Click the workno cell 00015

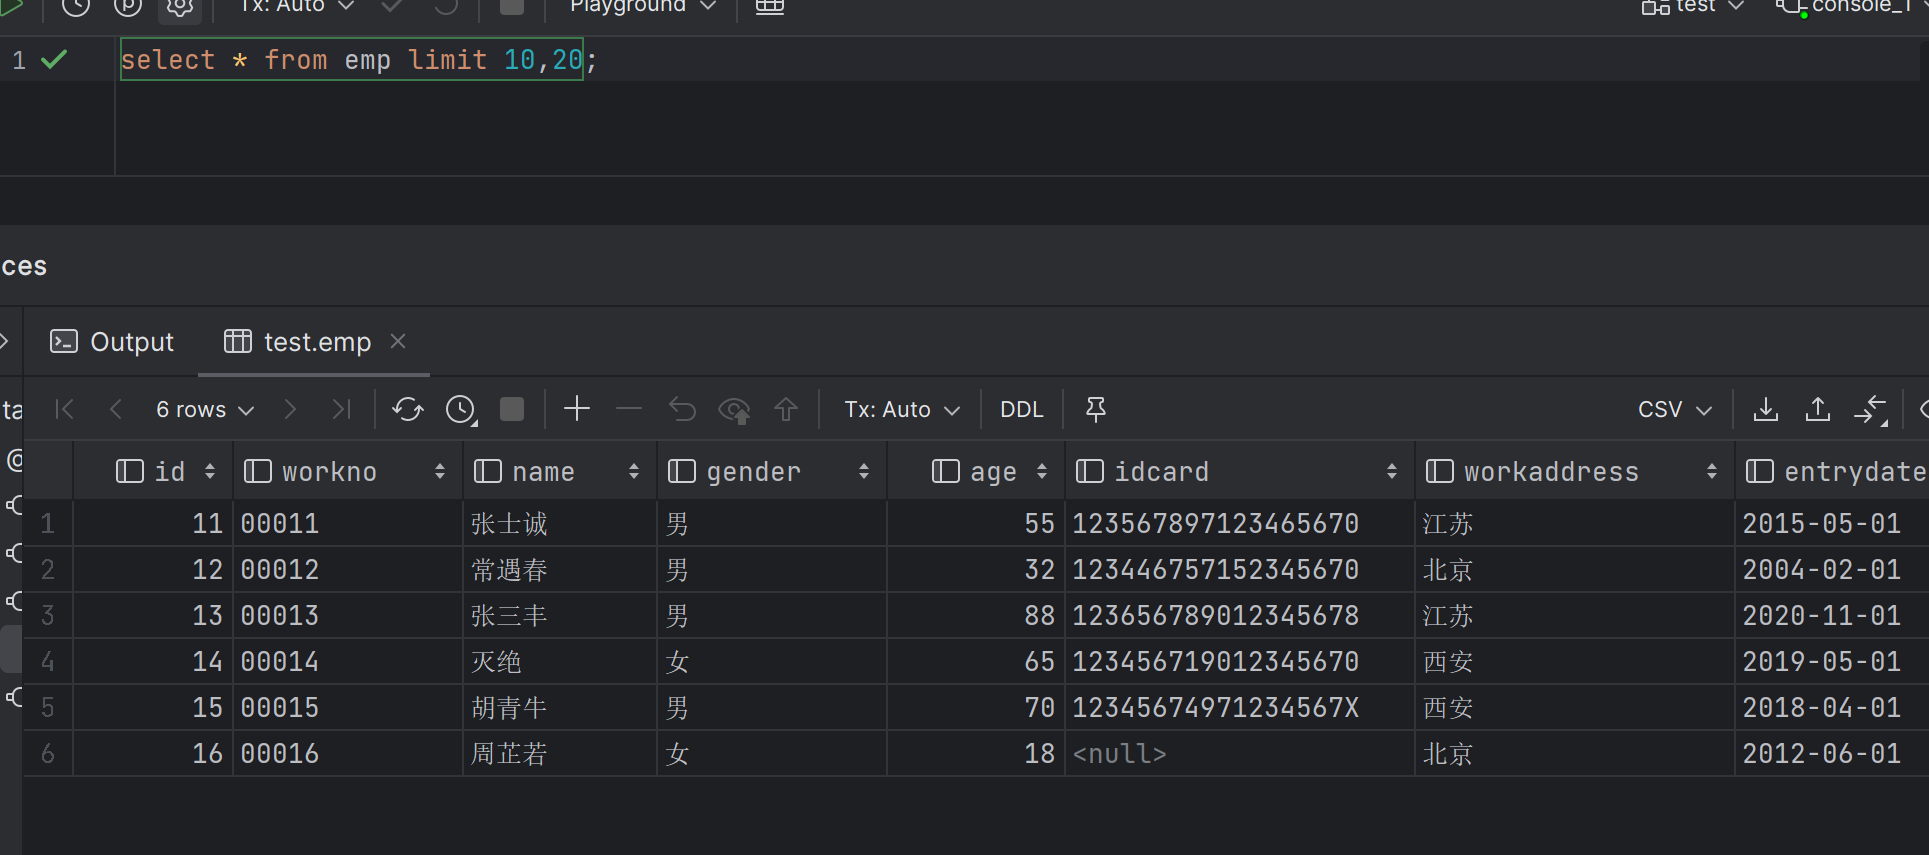(348, 707)
